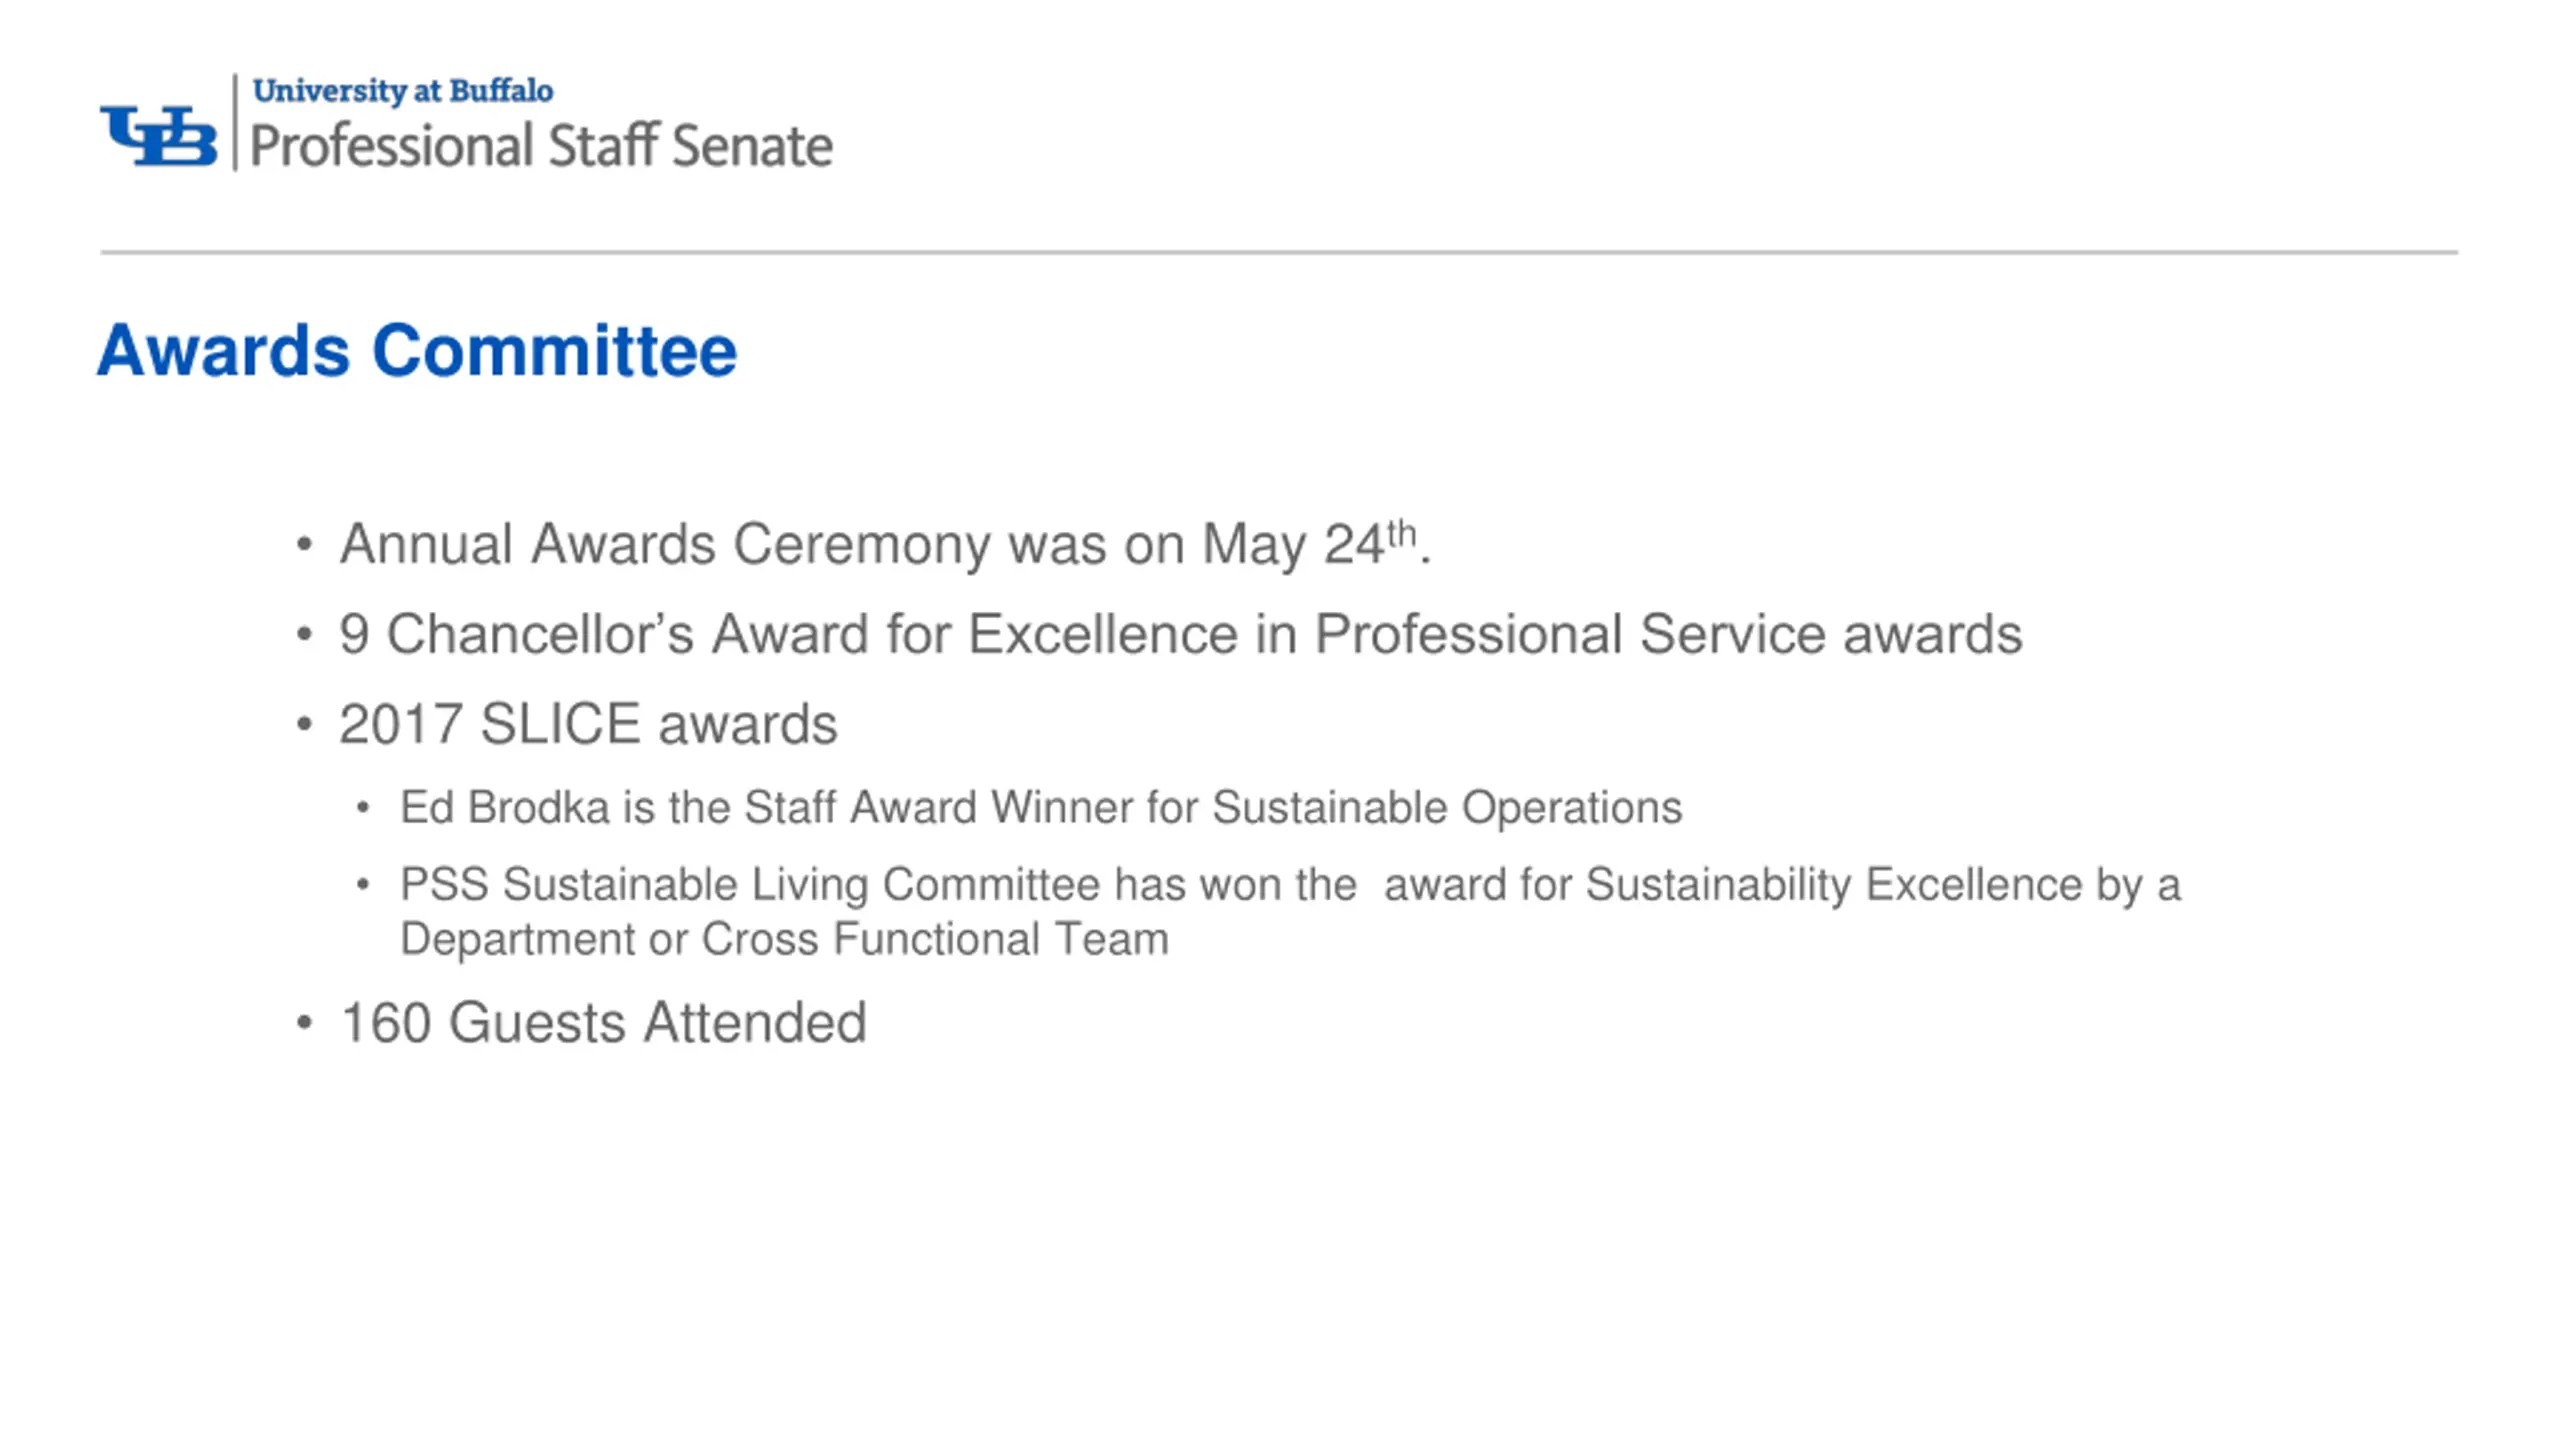Click the Department or Cross Functional Team line
2560x1440 pixels.
point(784,939)
